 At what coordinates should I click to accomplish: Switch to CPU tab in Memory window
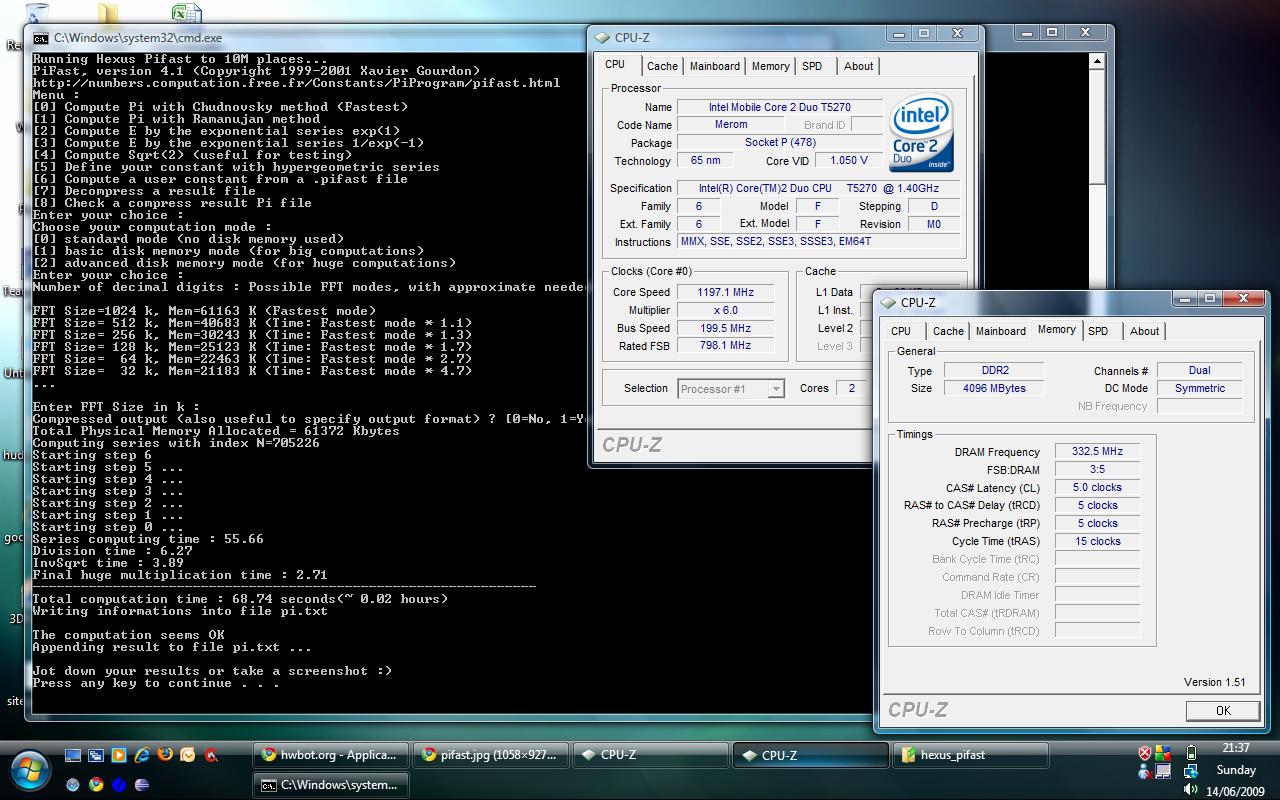tap(901, 331)
